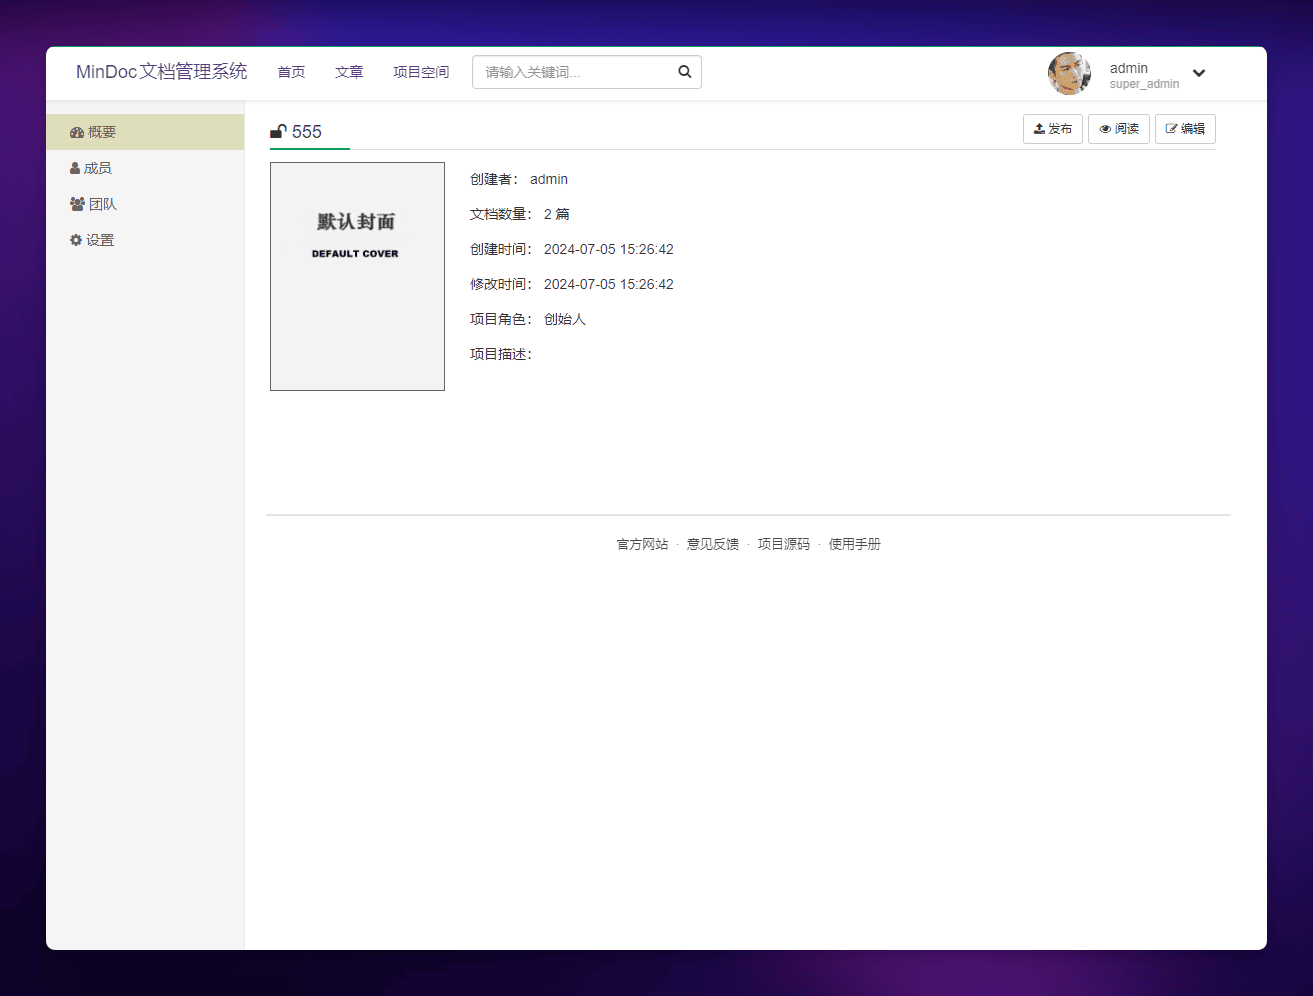This screenshot has height=996, width=1313.
Task: Open the 官方网站 footer link
Action: [642, 544]
